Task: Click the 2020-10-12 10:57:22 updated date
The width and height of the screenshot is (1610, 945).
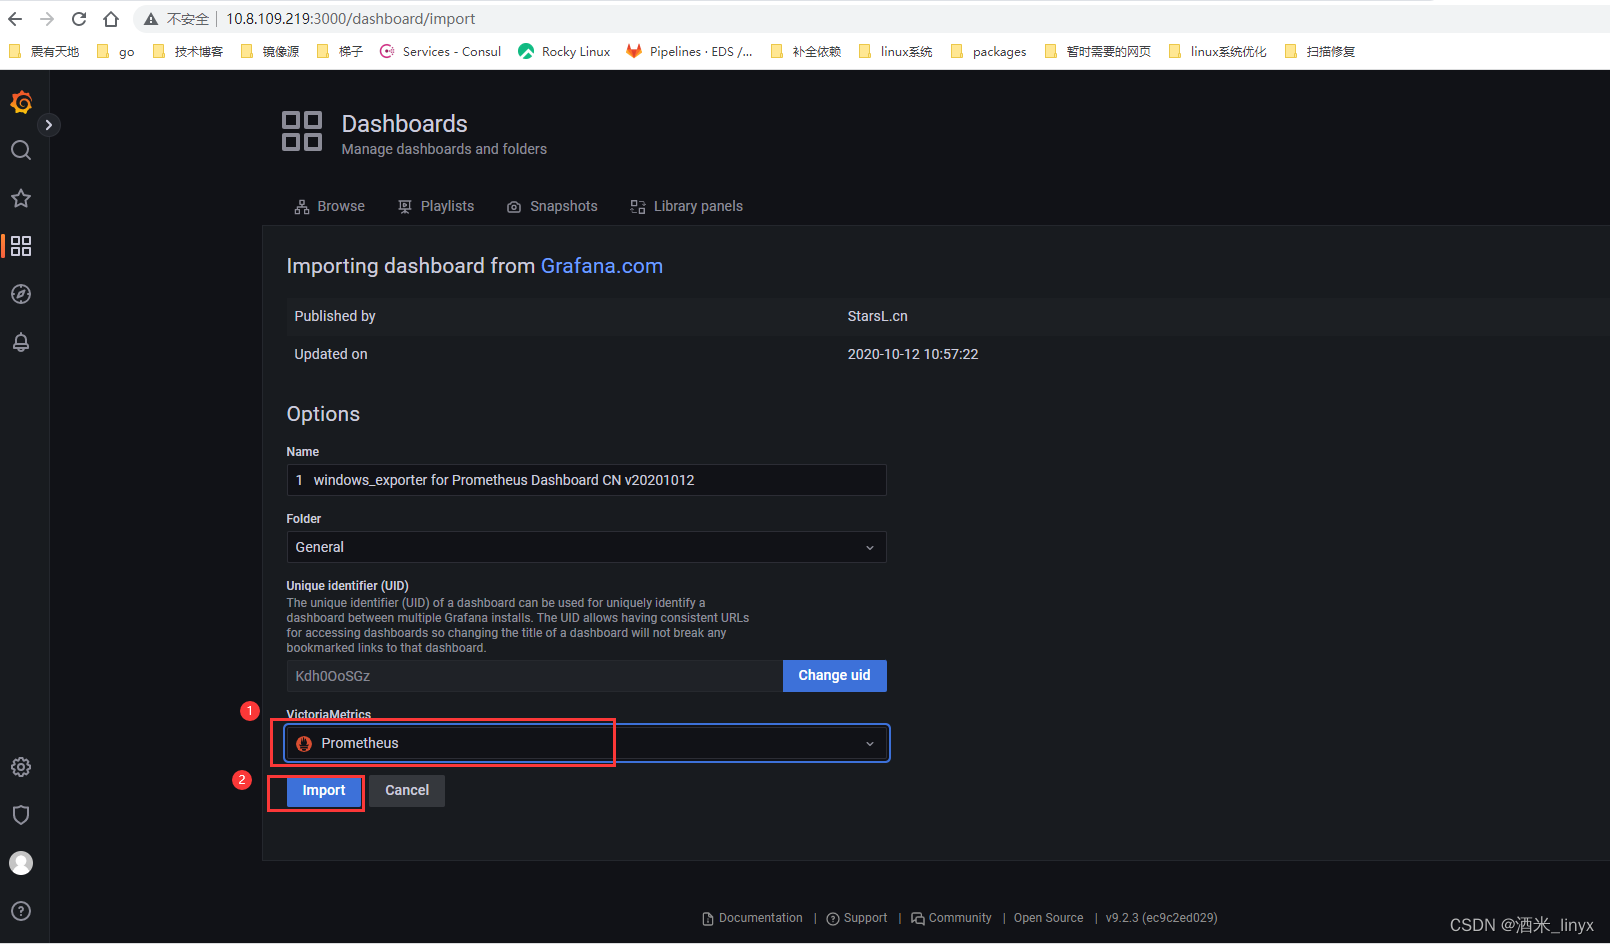Action: (913, 354)
